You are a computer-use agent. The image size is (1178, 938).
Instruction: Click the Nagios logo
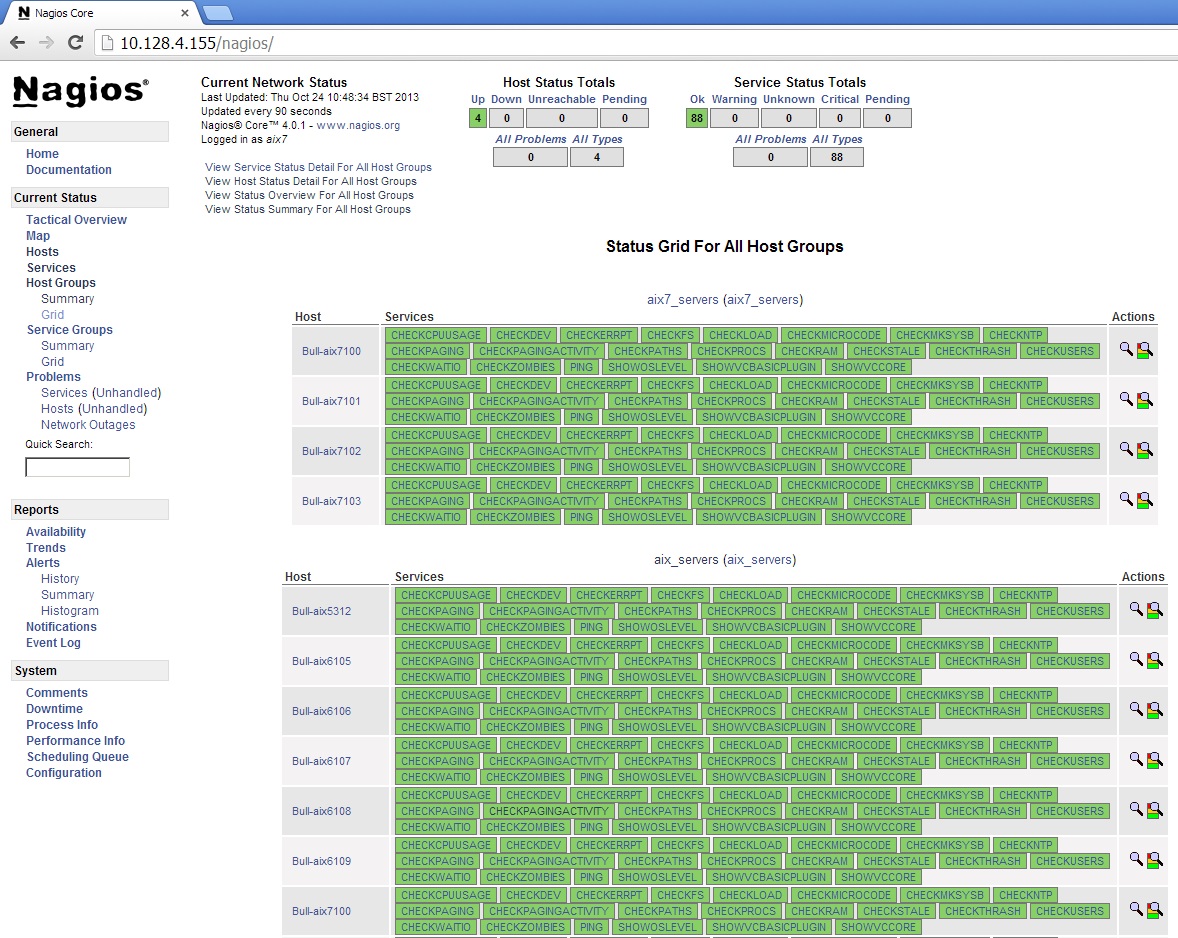[80, 91]
